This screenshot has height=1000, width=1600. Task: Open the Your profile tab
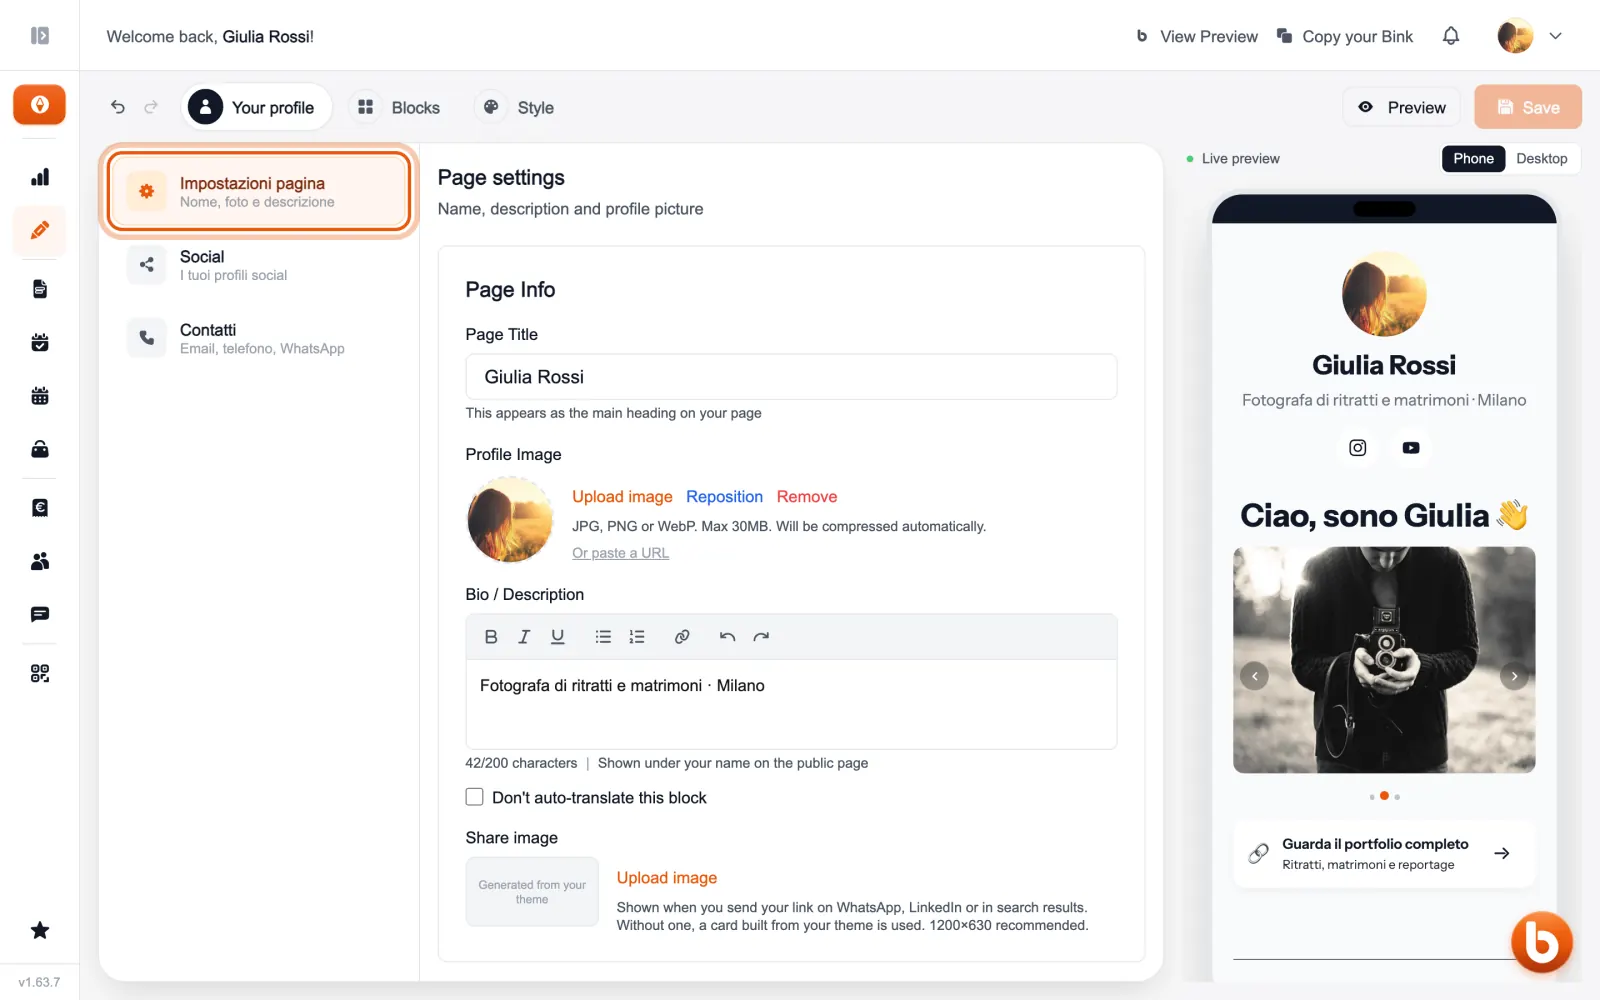tap(256, 107)
